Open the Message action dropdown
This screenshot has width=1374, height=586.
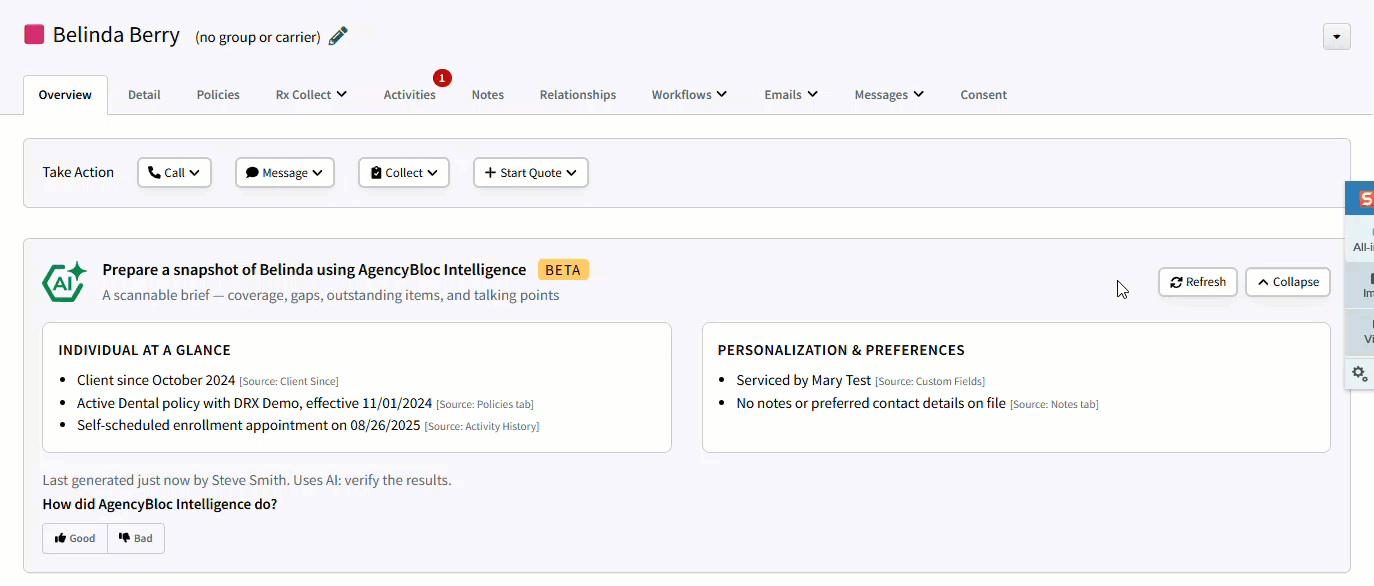tap(285, 173)
